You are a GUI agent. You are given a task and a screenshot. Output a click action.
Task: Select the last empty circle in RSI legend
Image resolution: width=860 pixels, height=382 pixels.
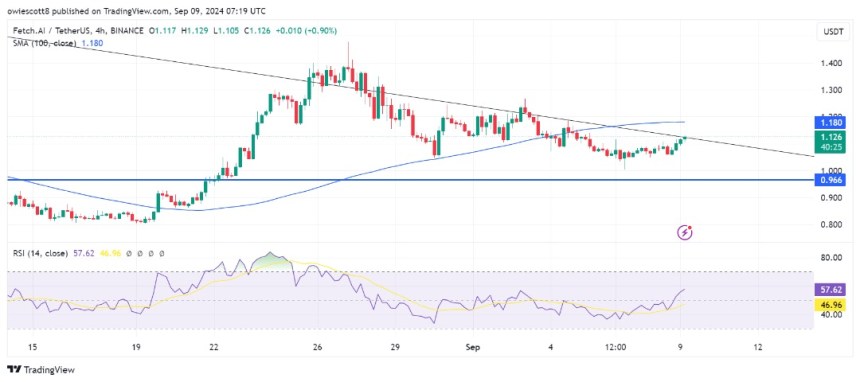click(161, 254)
